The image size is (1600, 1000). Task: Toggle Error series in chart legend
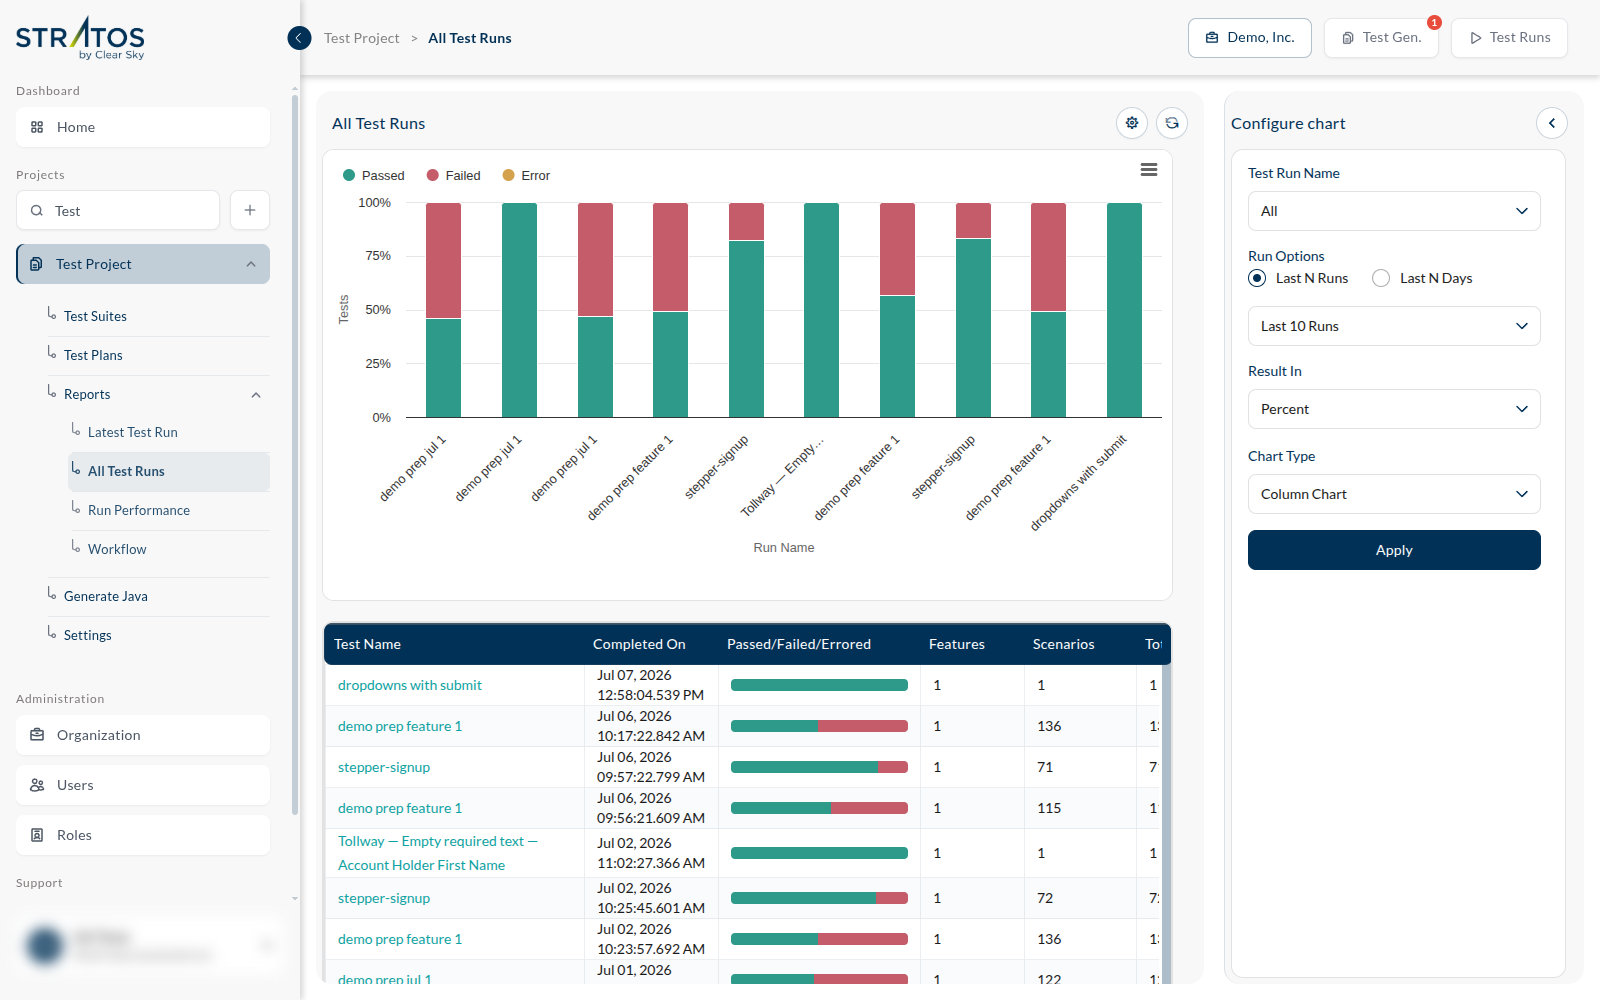pos(526,175)
